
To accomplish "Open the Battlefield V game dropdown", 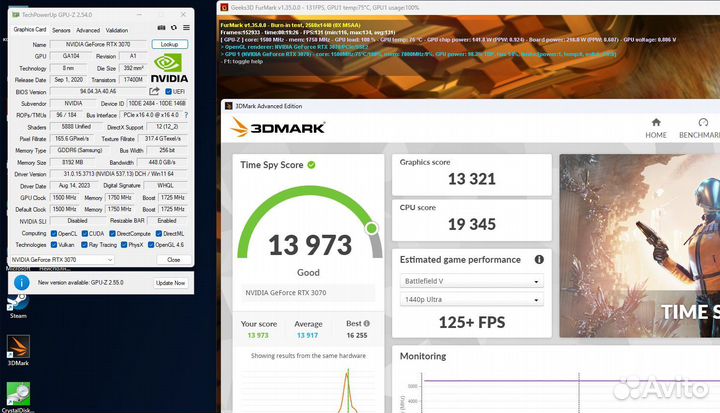I will pos(472,281).
